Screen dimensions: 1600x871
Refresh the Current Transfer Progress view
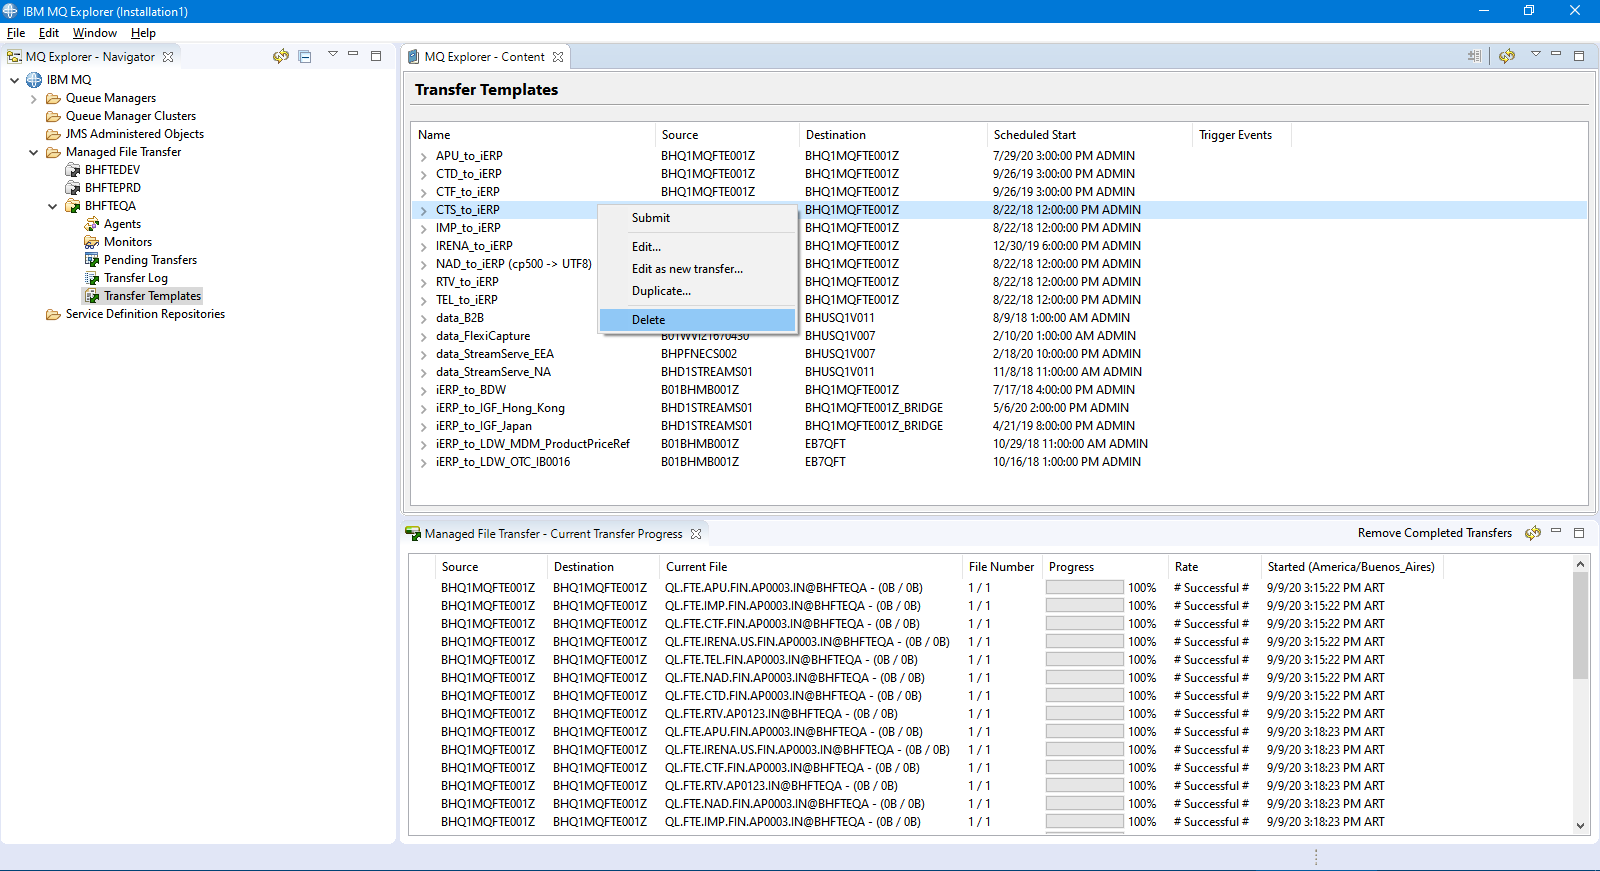(1533, 533)
